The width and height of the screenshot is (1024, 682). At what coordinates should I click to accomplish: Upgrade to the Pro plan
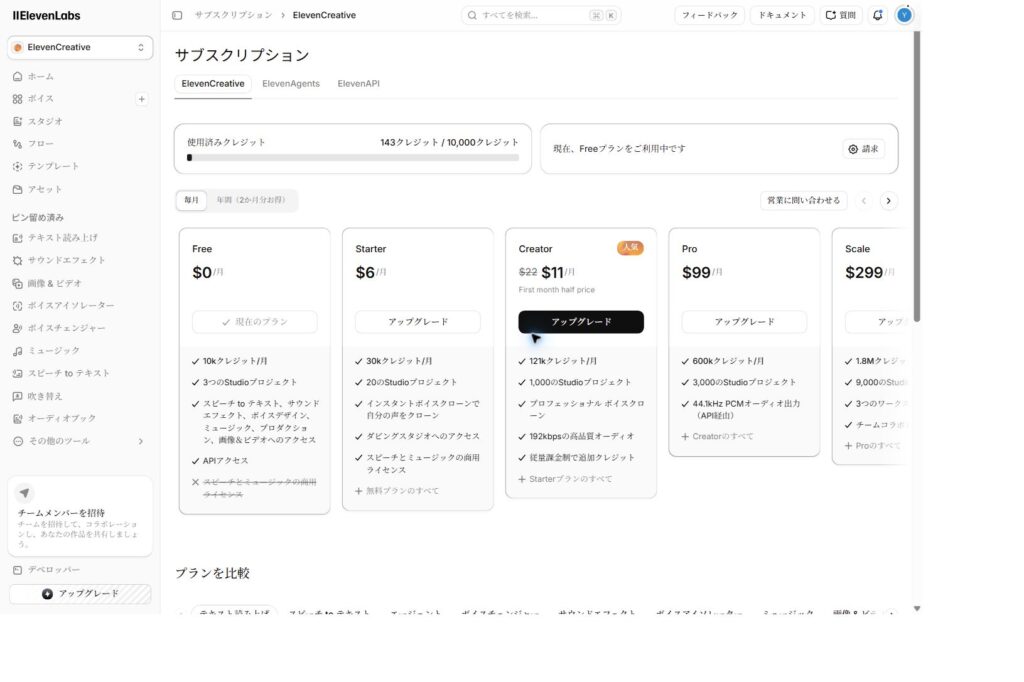click(x=744, y=321)
